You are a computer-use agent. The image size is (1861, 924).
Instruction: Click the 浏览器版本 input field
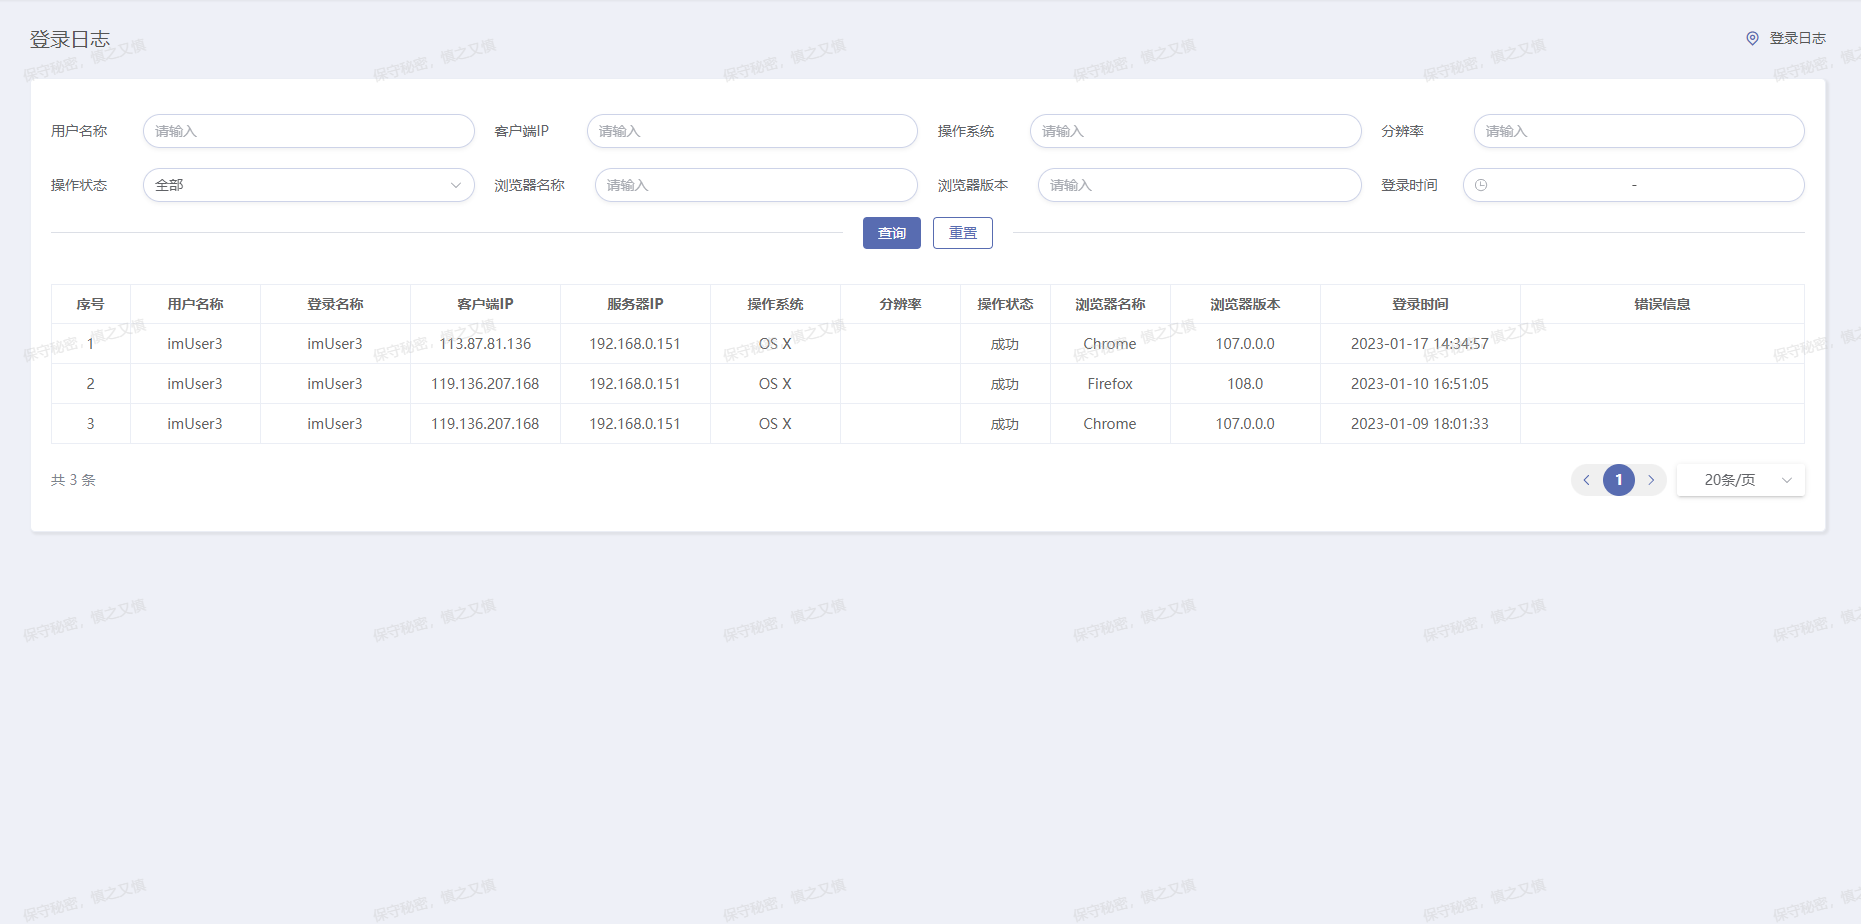1199,185
